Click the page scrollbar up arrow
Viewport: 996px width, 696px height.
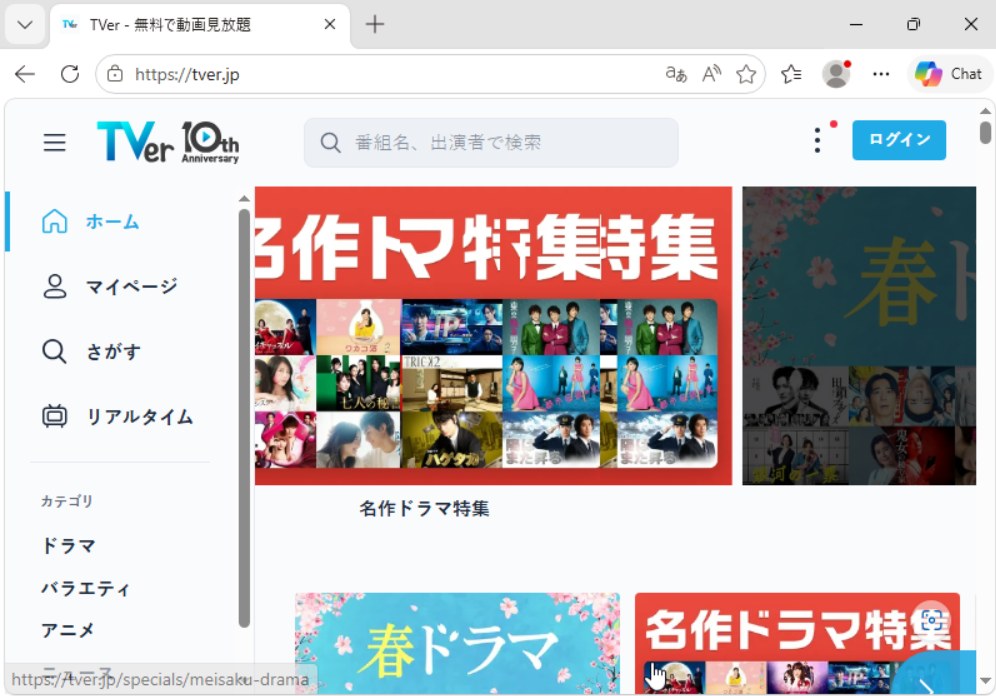tap(985, 111)
